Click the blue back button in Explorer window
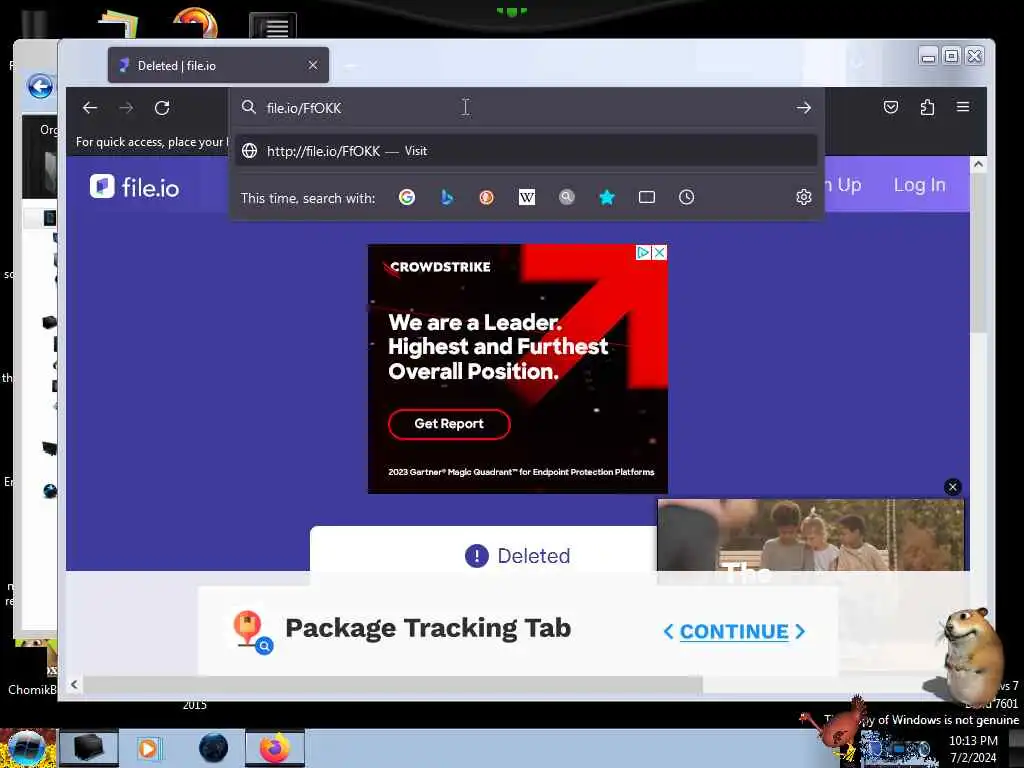The width and height of the screenshot is (1024, 768). point(40,86)
